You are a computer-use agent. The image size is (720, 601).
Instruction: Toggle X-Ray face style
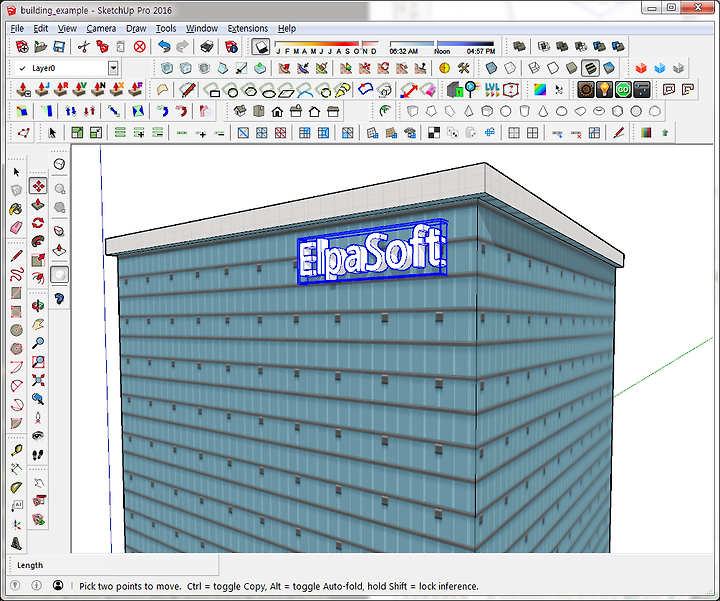[x=491, y=68]
